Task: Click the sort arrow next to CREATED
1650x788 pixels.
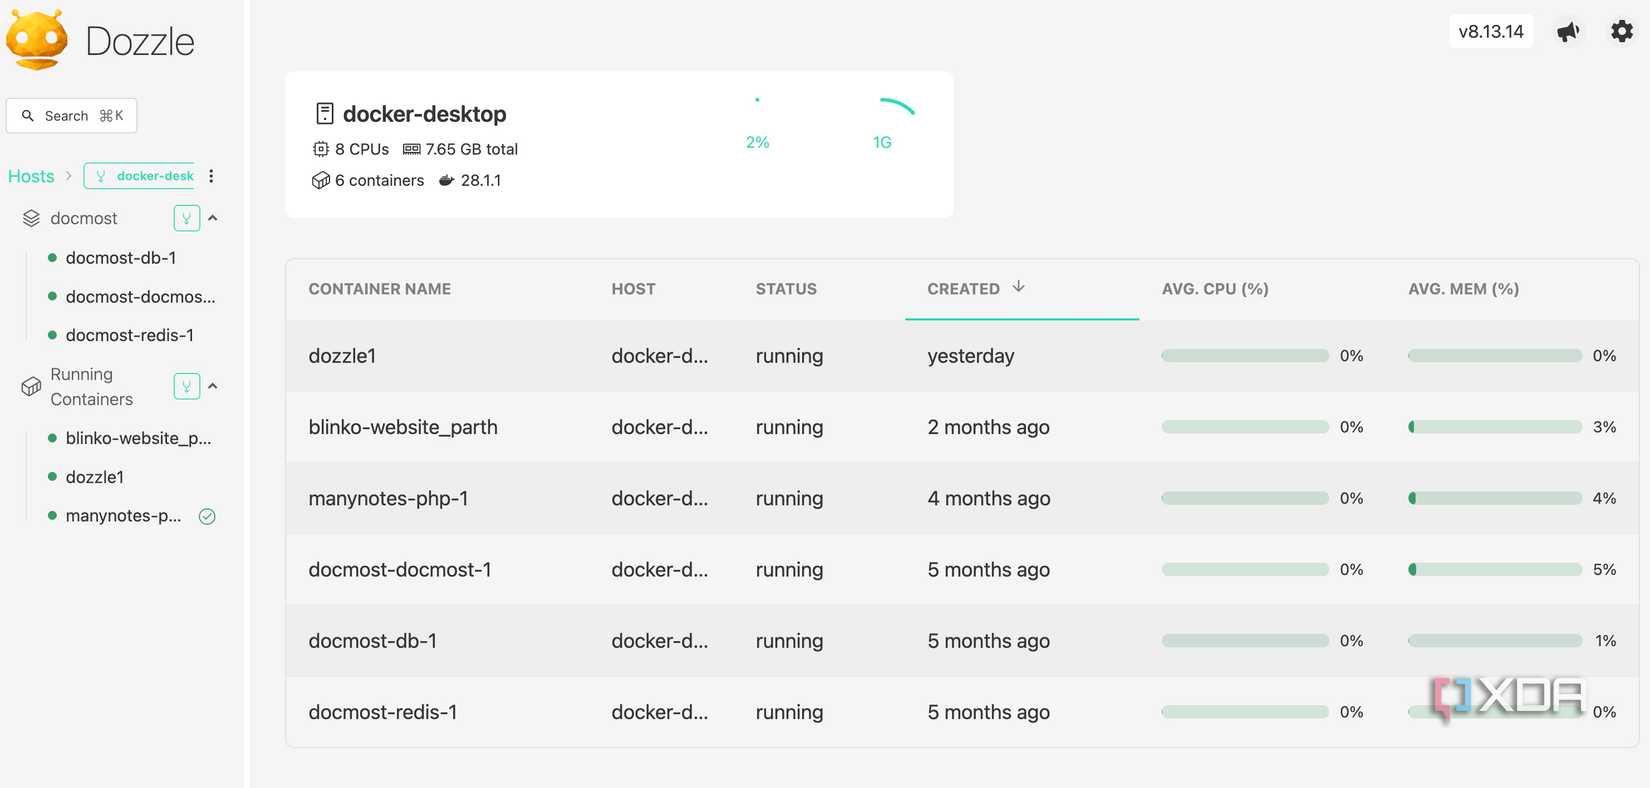Action: click(1019, 287)
